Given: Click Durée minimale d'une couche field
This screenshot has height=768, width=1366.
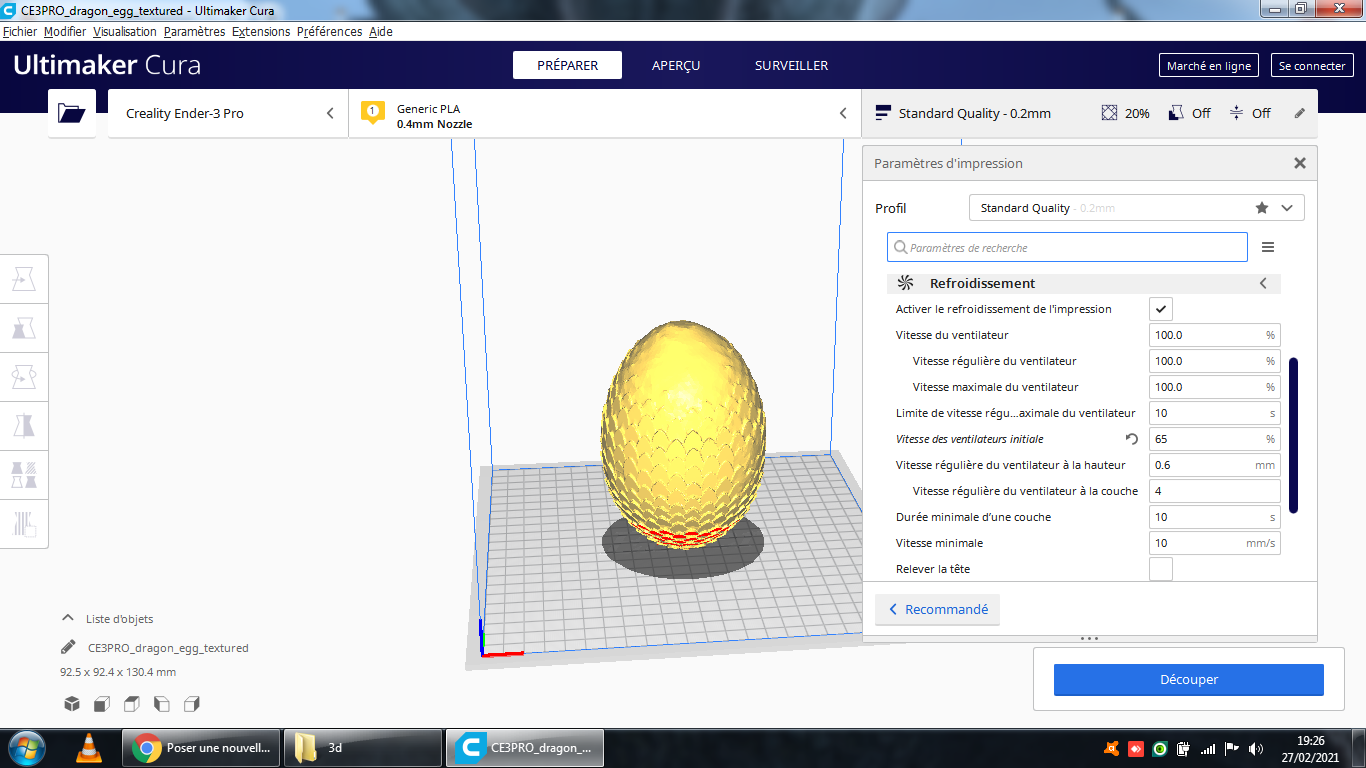Looking at the screenshot, I should (1215, 517).
